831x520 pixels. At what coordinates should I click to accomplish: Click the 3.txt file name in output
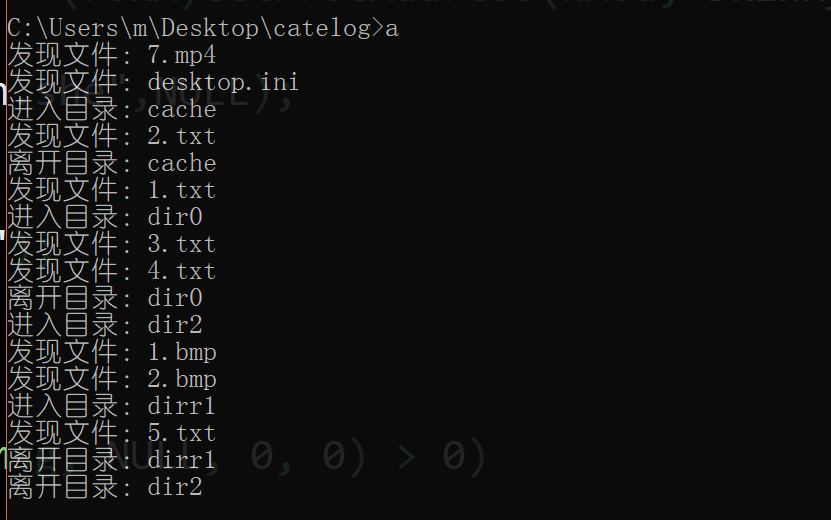coord(181,244)
